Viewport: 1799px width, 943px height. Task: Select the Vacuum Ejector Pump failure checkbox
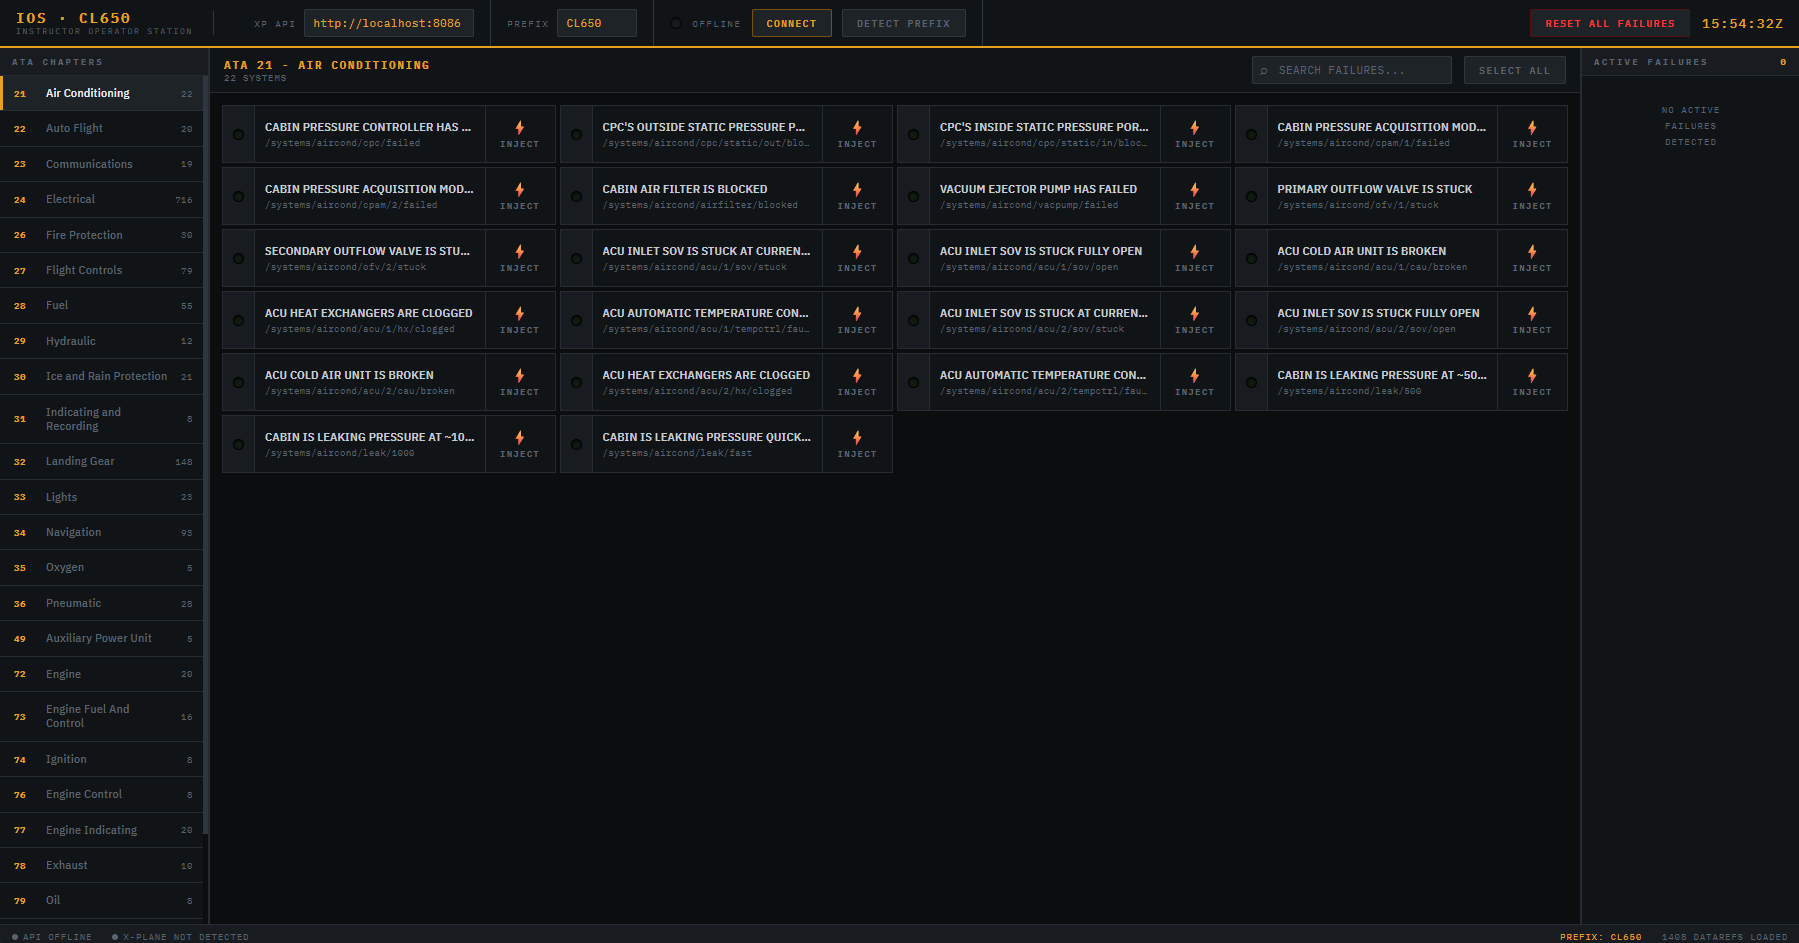click(x=913, y=197)
